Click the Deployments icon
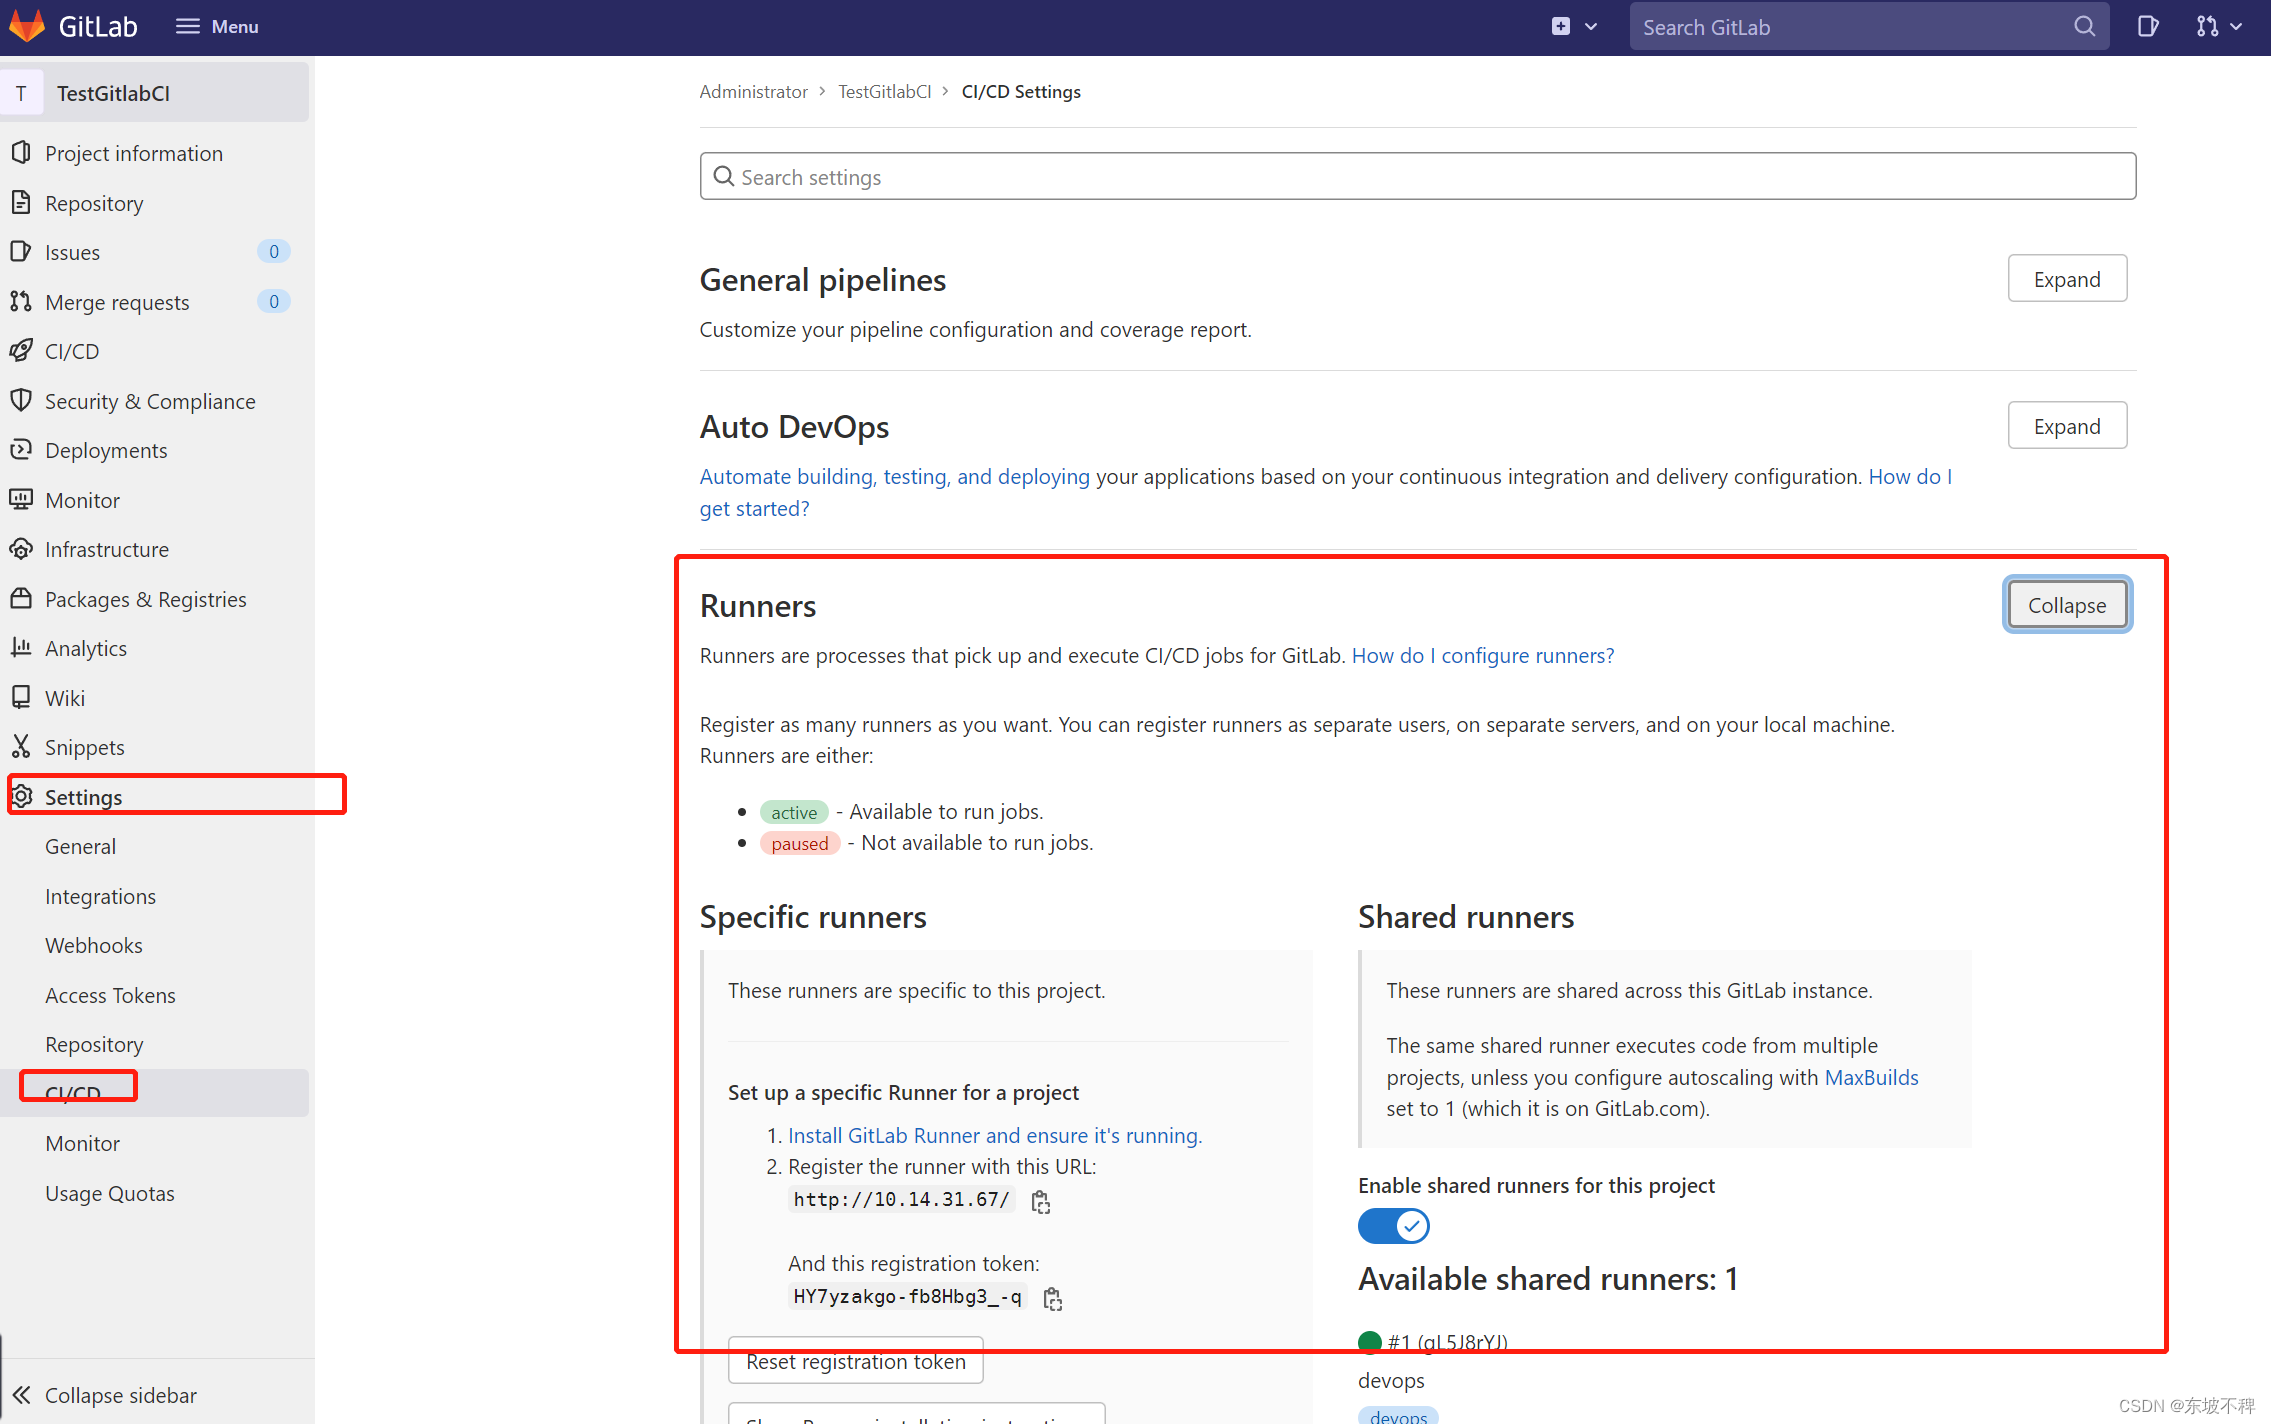This screenshot has width=2271, height=1424. point(21,449)
